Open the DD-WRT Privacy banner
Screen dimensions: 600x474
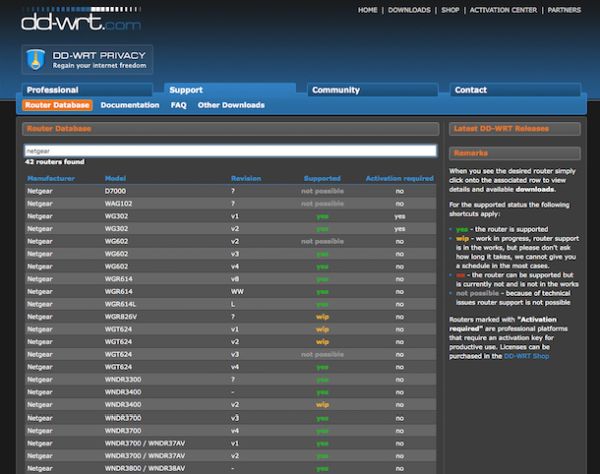click(x=88, y=59)
